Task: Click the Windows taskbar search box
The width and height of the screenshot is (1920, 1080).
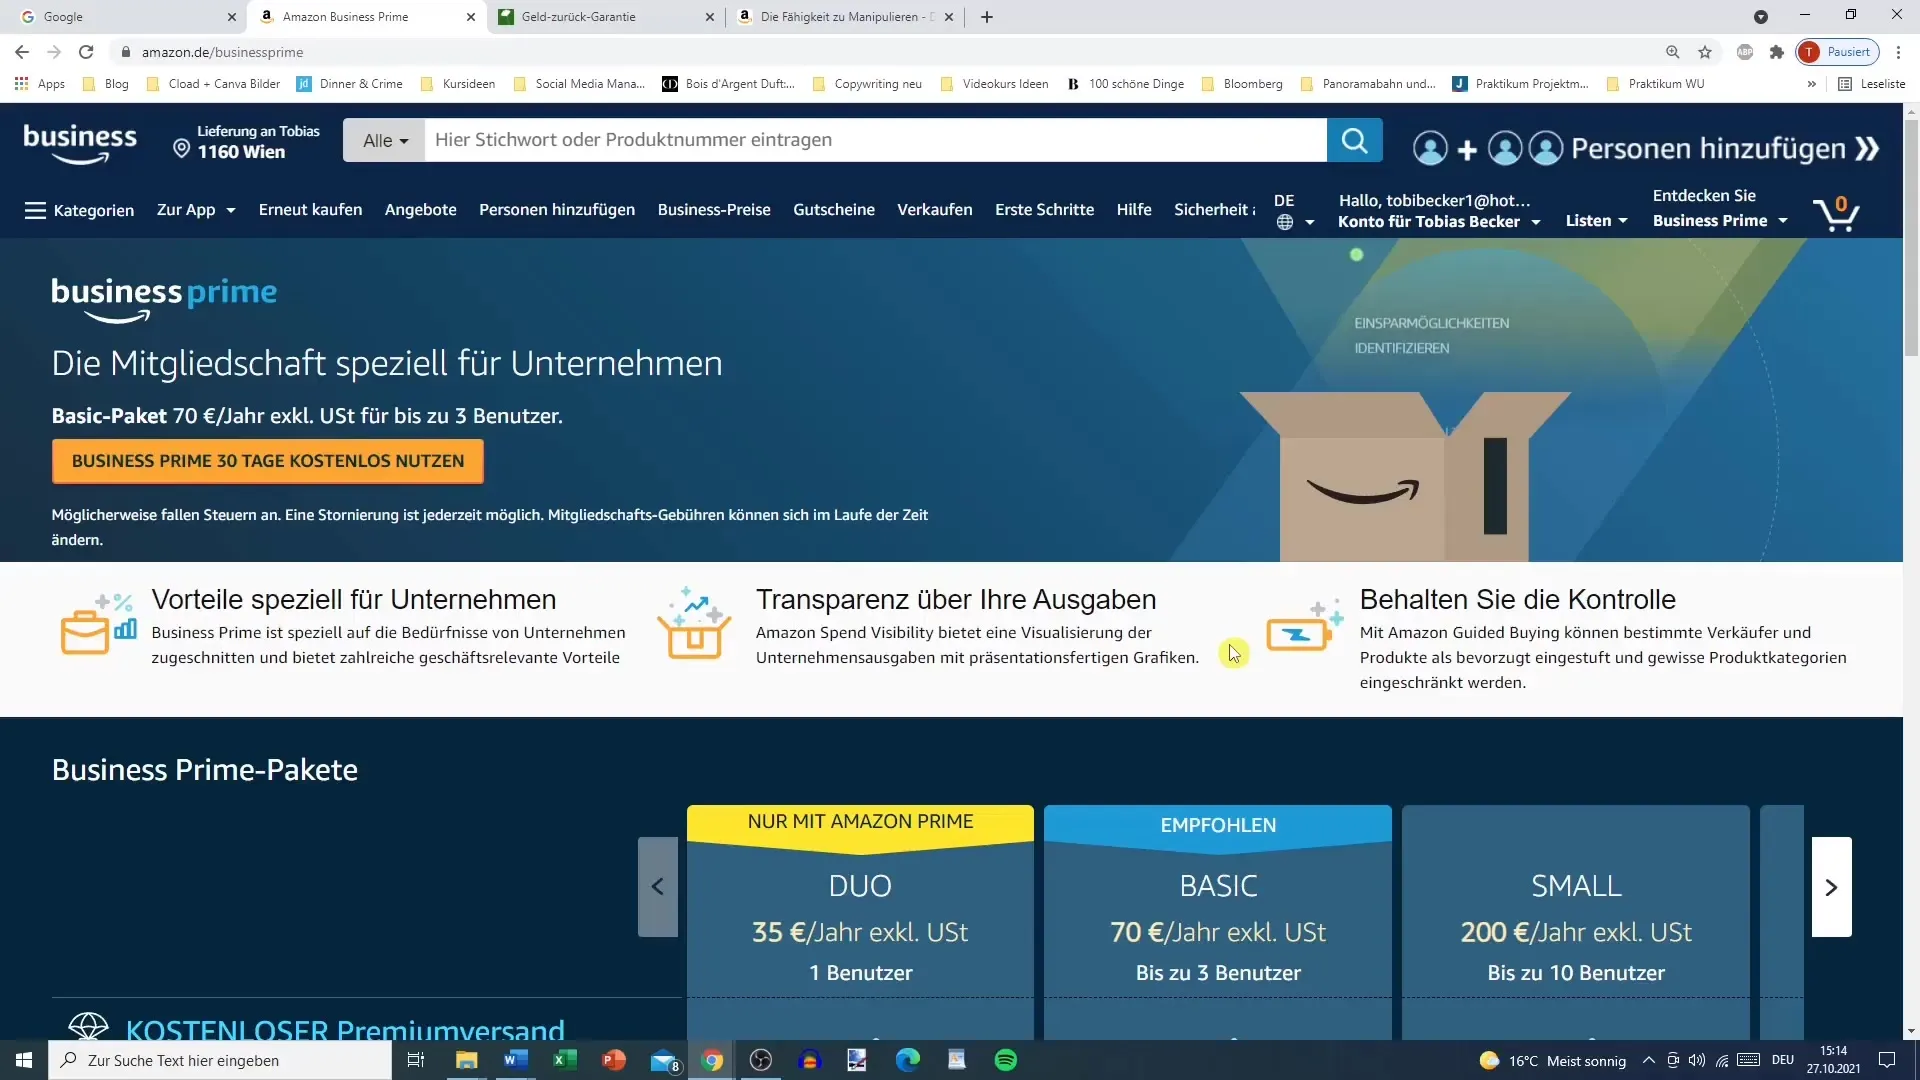Action: coord(220,1060)
